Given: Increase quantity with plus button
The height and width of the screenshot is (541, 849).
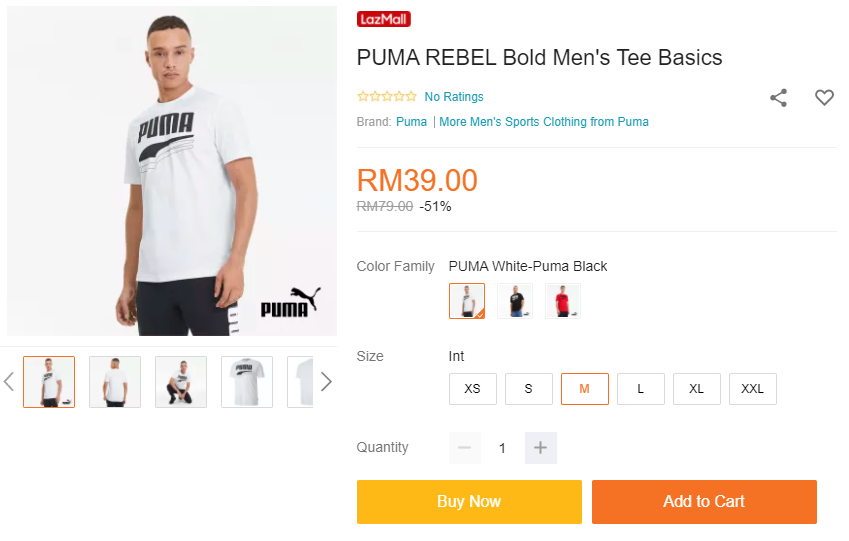Looking at the screenshot, I should pos(540,448).
